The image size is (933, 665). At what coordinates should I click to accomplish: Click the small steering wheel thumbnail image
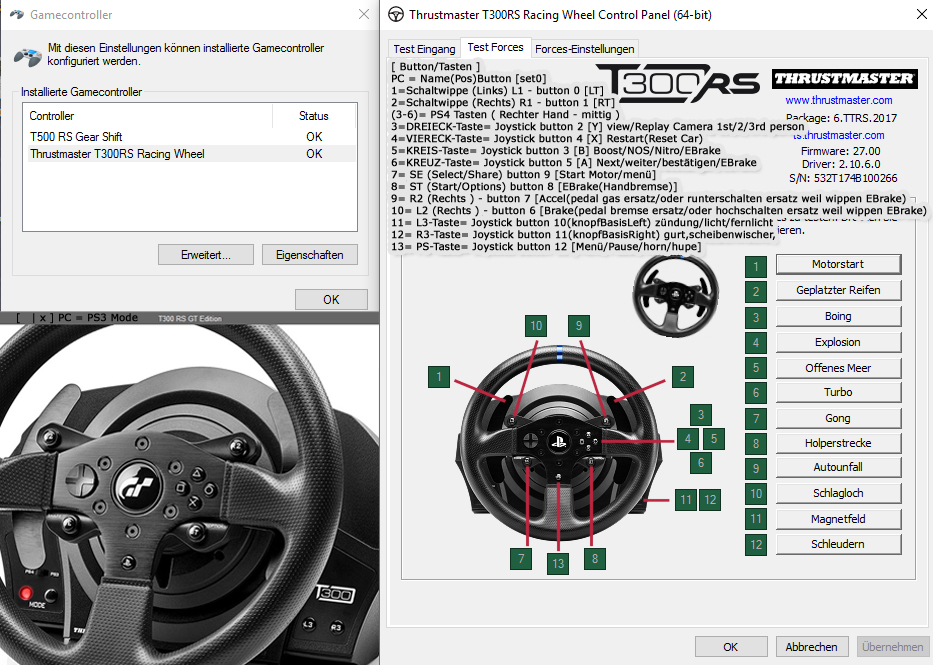[x=675, y=294]
